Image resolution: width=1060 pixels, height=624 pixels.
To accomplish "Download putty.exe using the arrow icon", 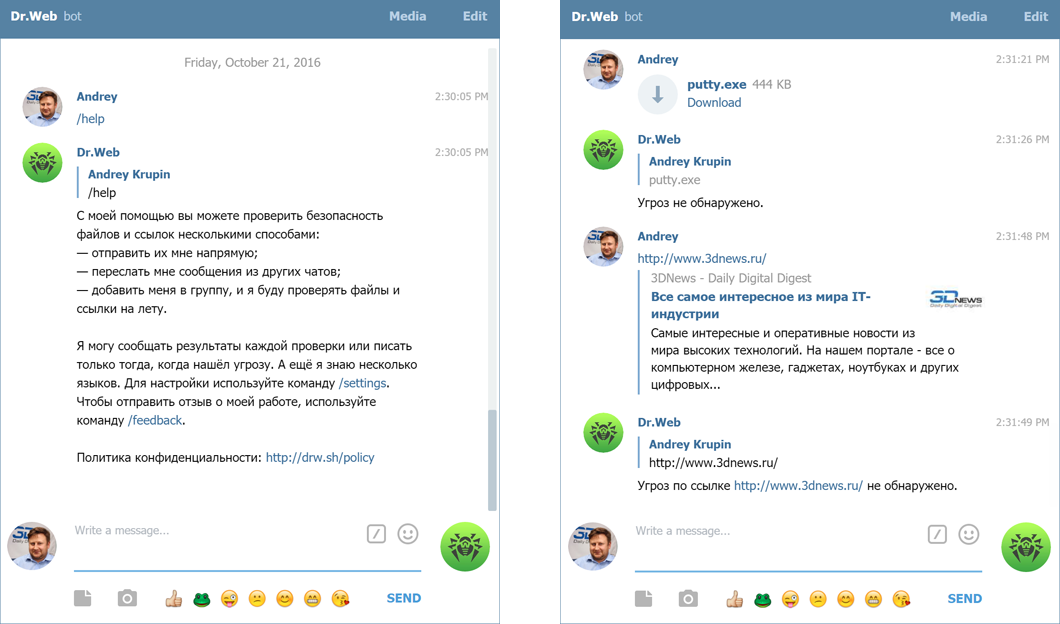I will point(658,94).
